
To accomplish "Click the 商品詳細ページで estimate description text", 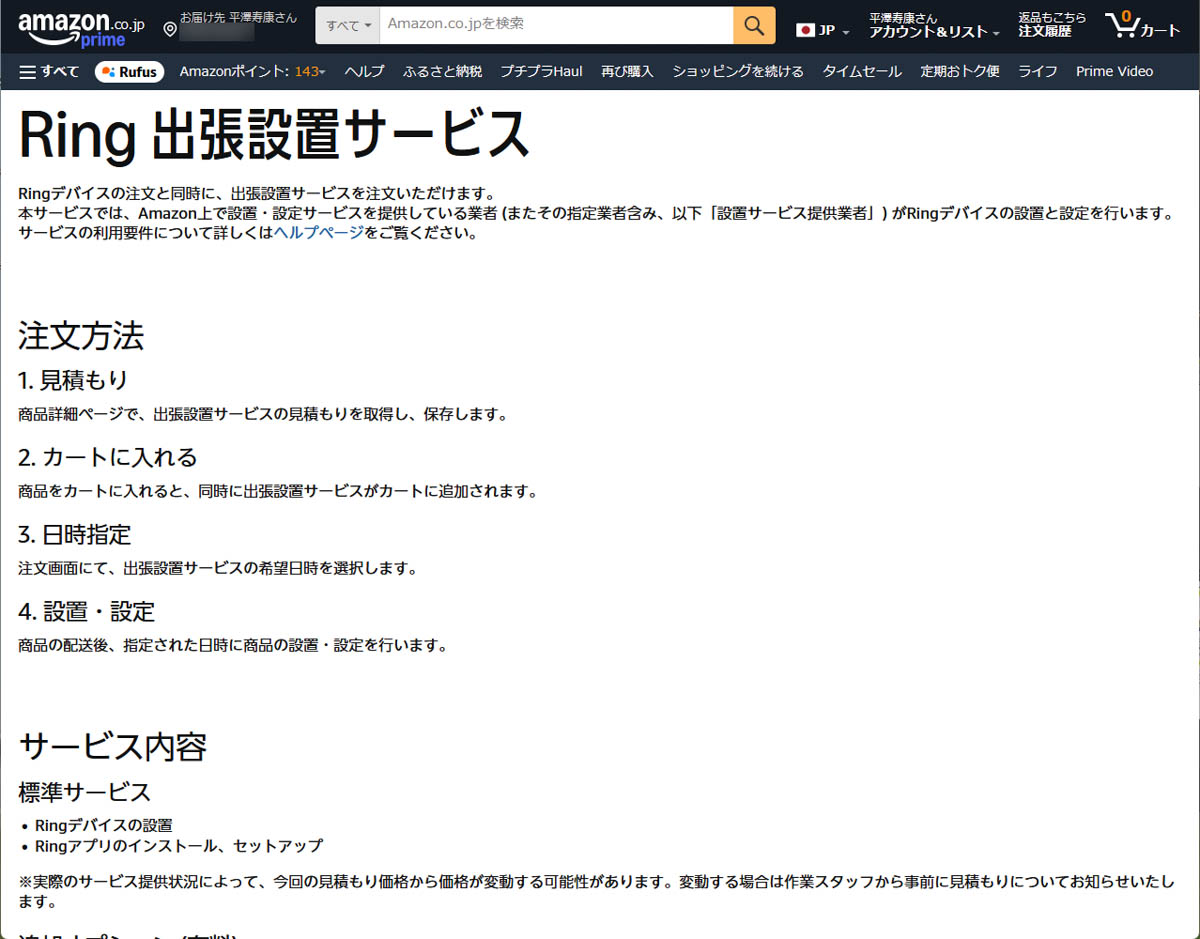I will [263, 413].
